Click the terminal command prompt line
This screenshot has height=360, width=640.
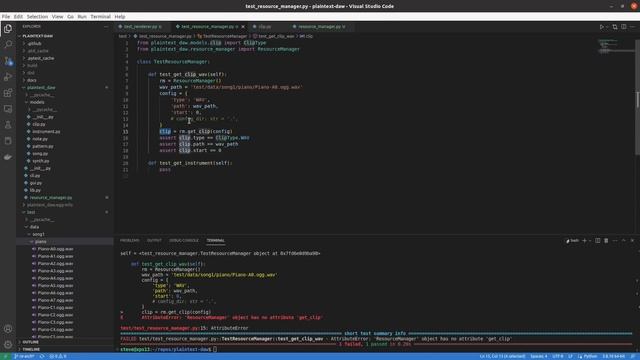167,349
